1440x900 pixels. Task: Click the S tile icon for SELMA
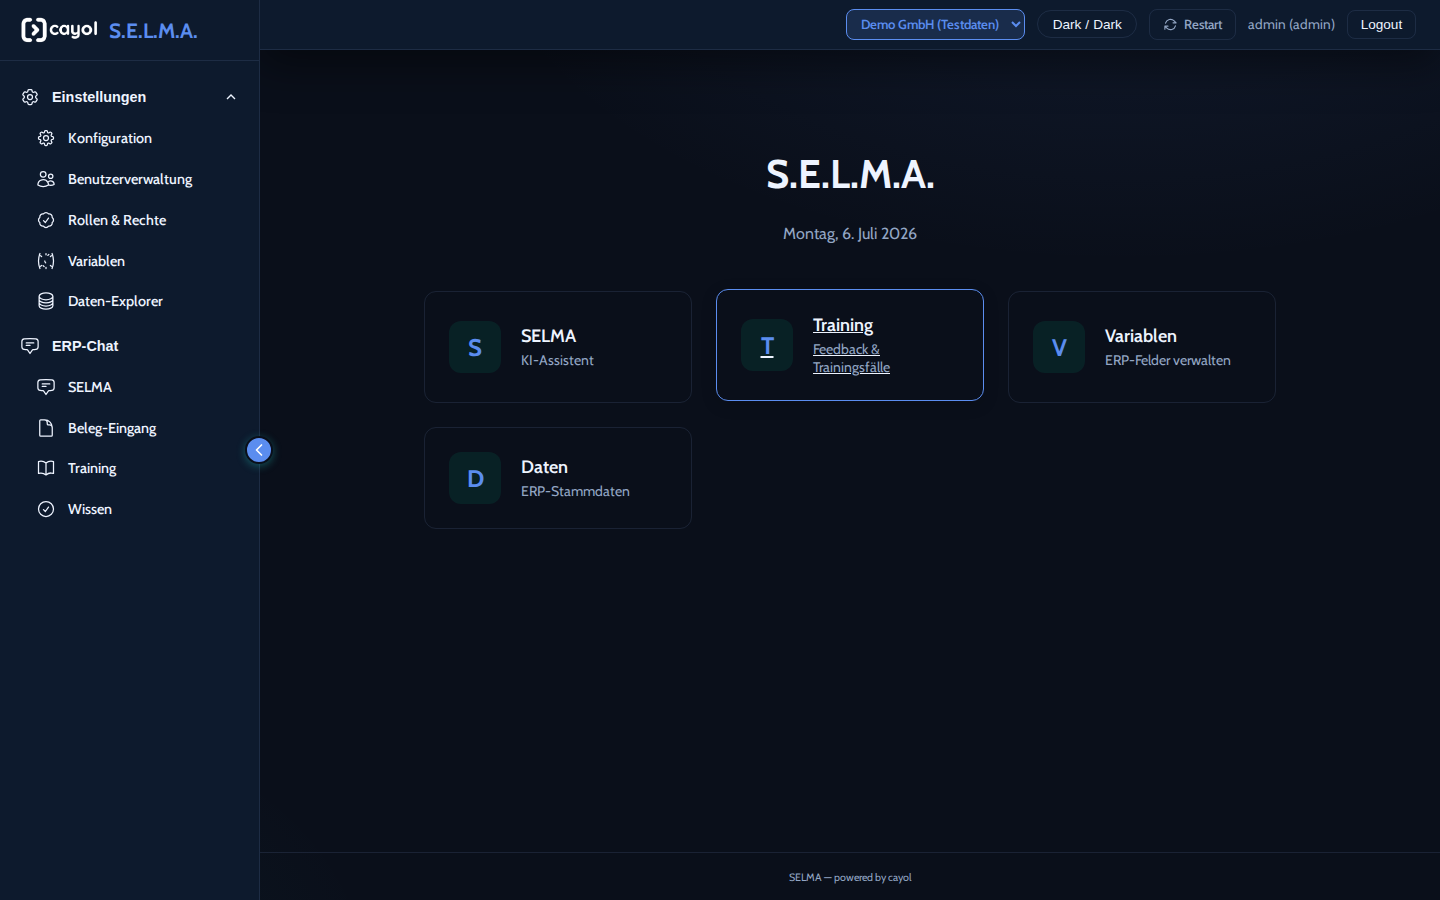(475, 347)
